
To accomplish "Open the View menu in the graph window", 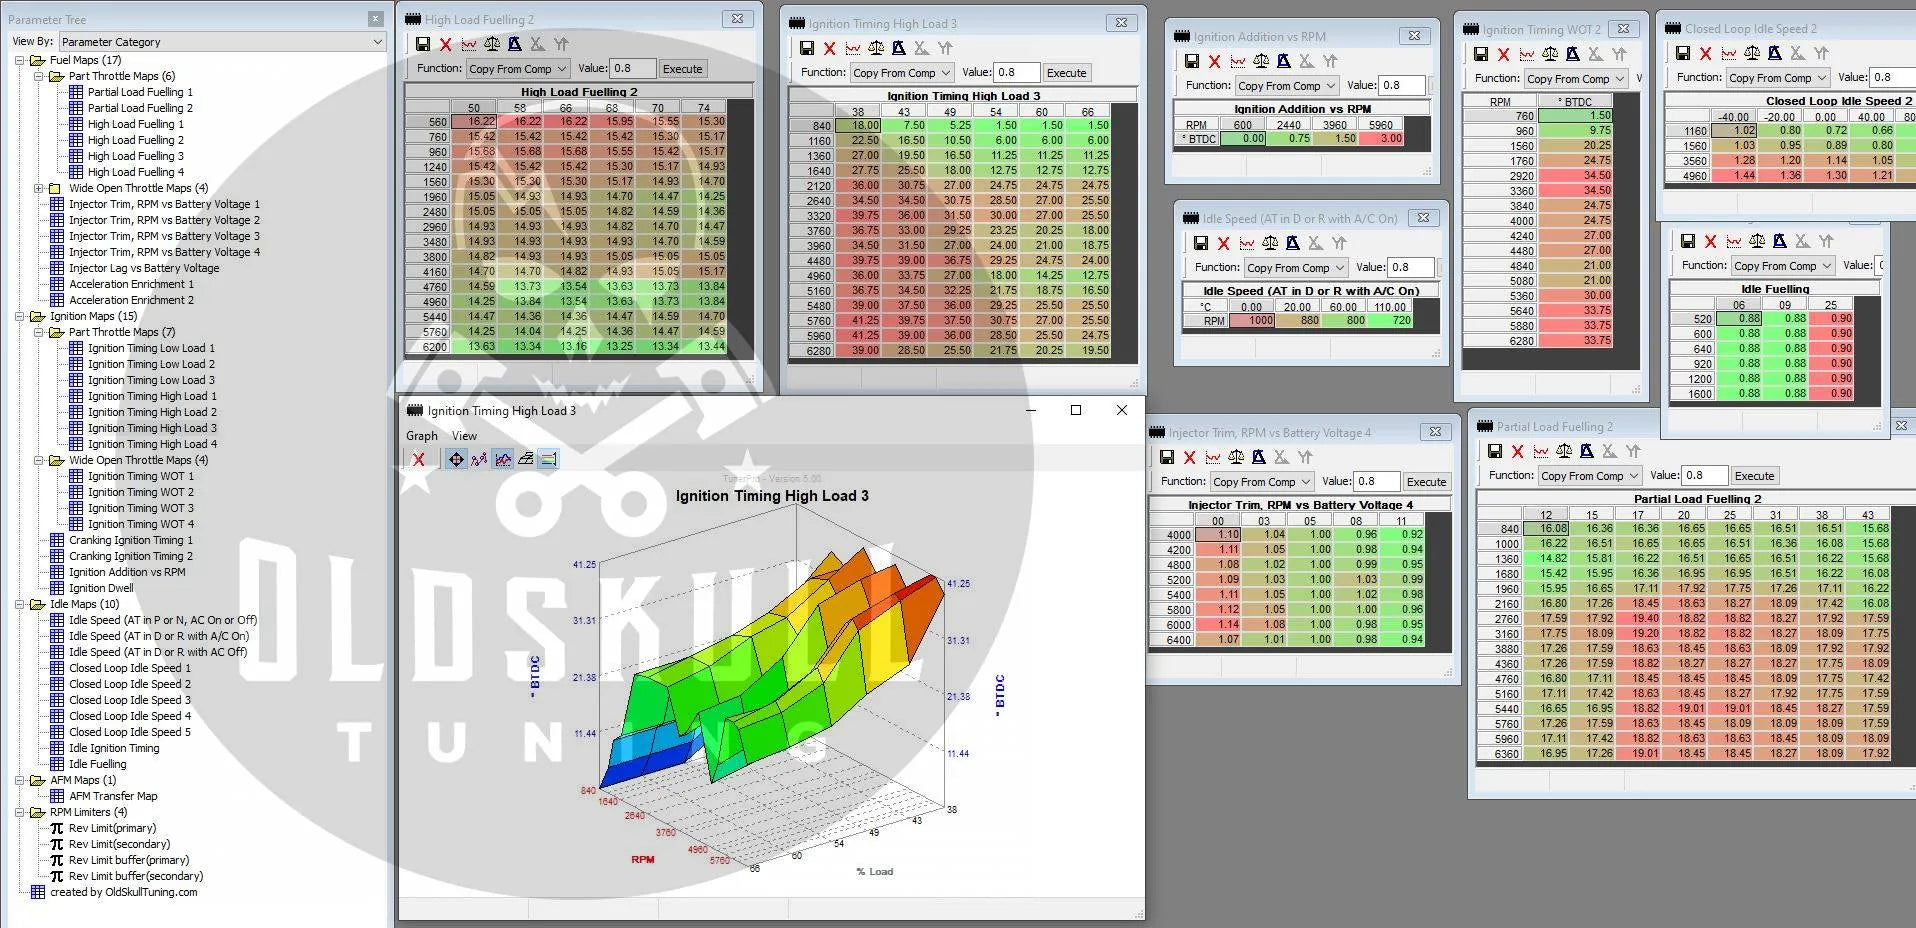I will point(464,436).
